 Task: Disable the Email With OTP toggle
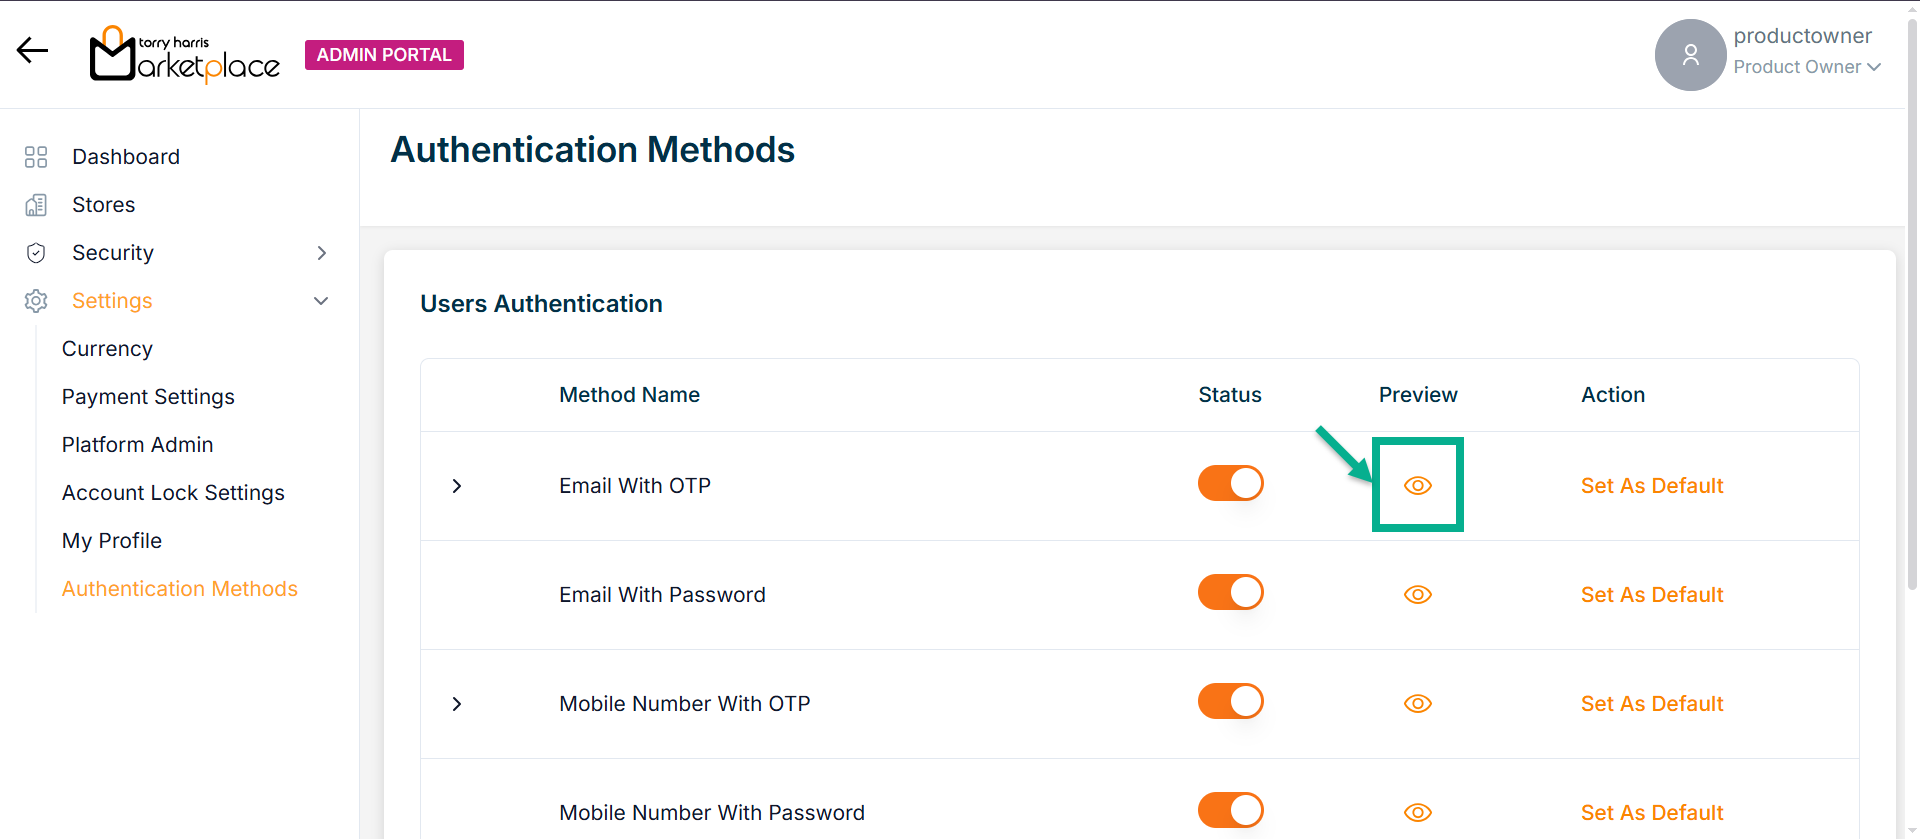(x=1230, y=484)
